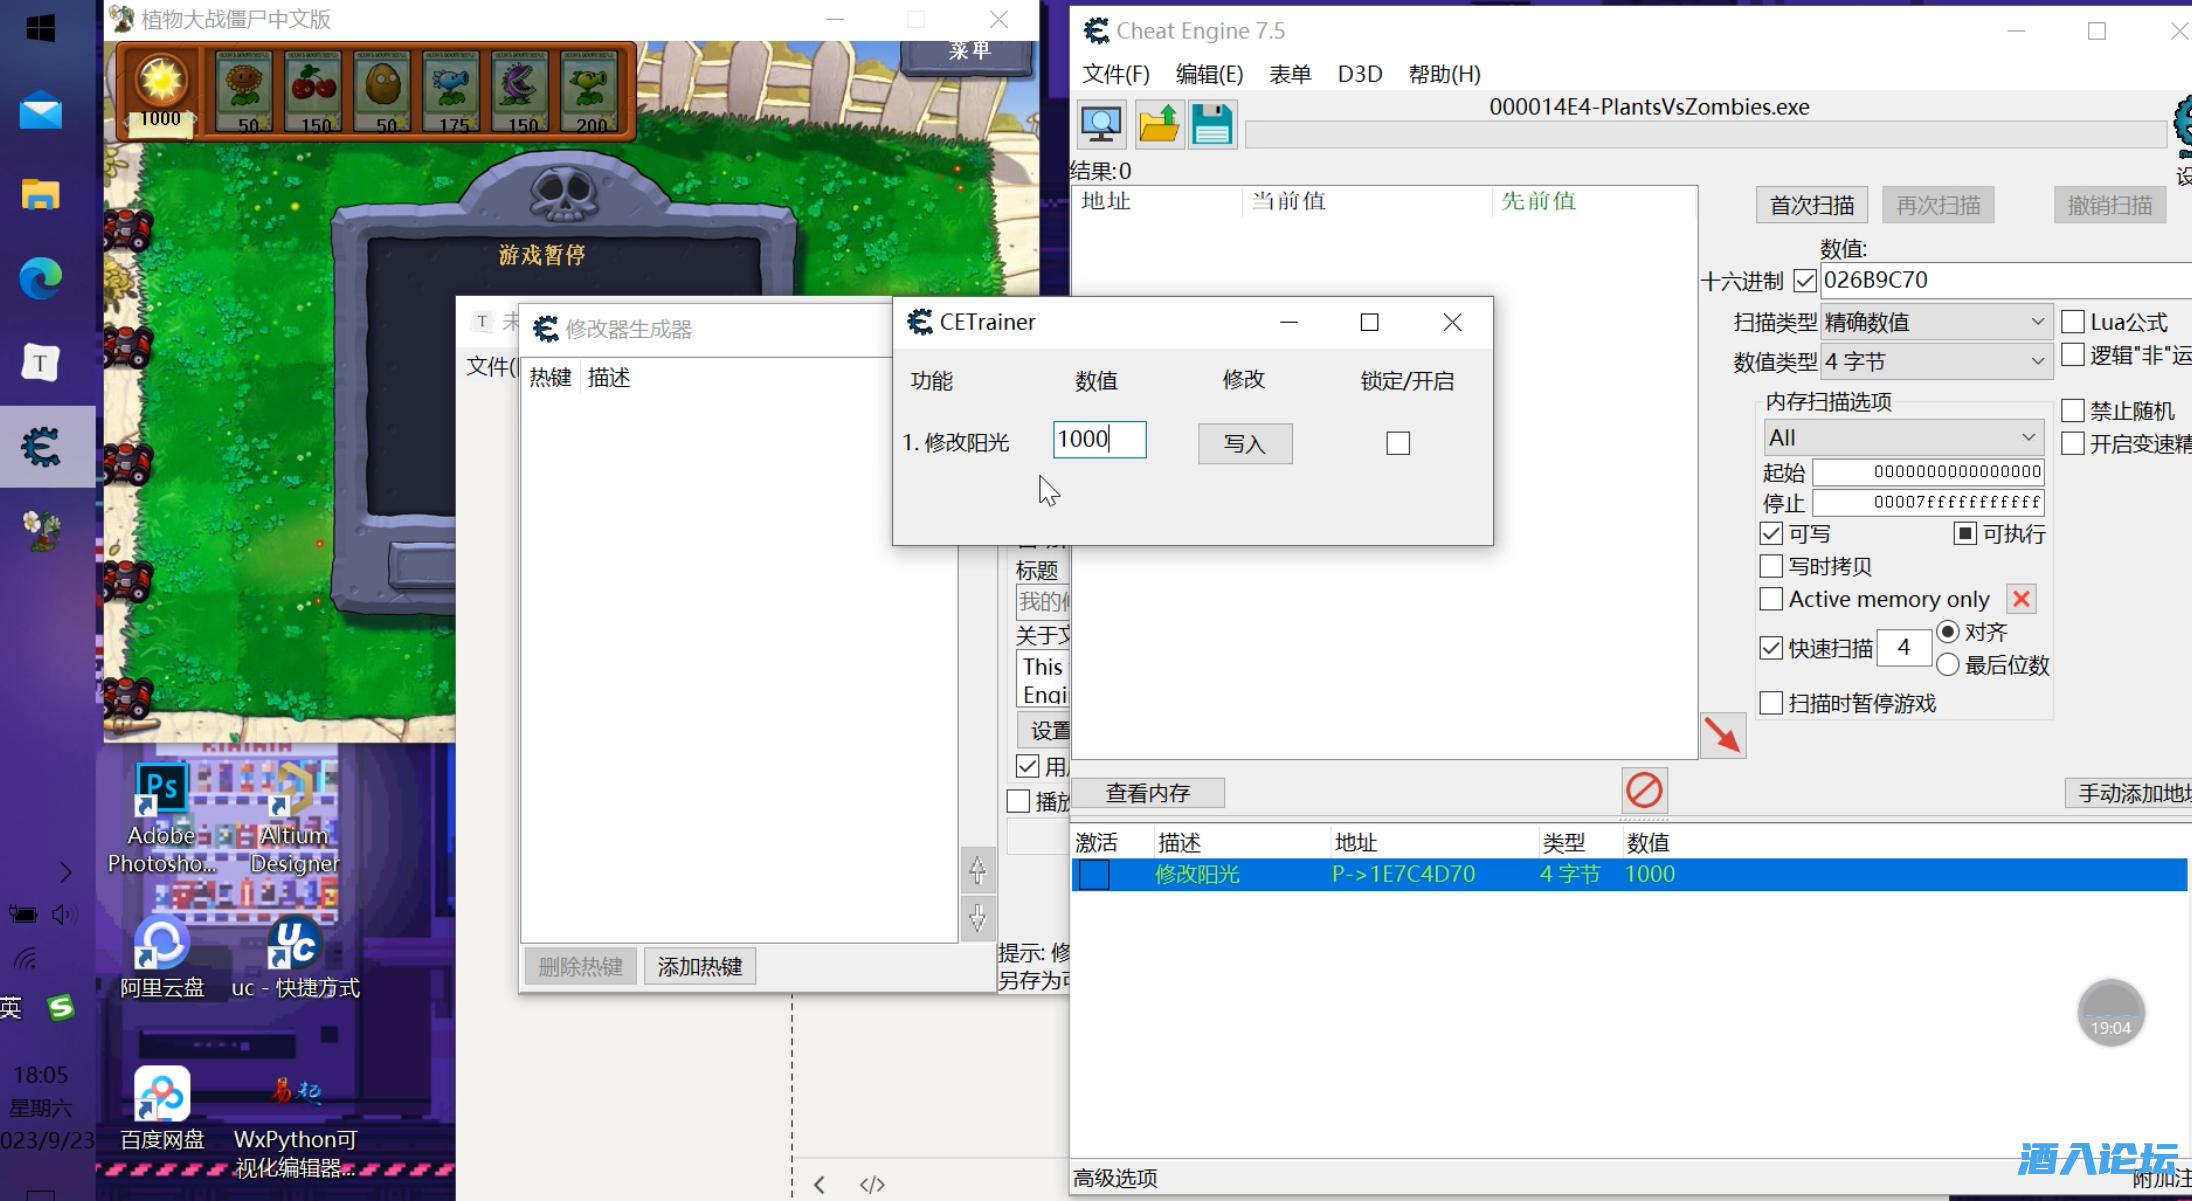Open the 帮助(H) menu
This screenshot has width=2192, height=1201.
pos(1444,74)
